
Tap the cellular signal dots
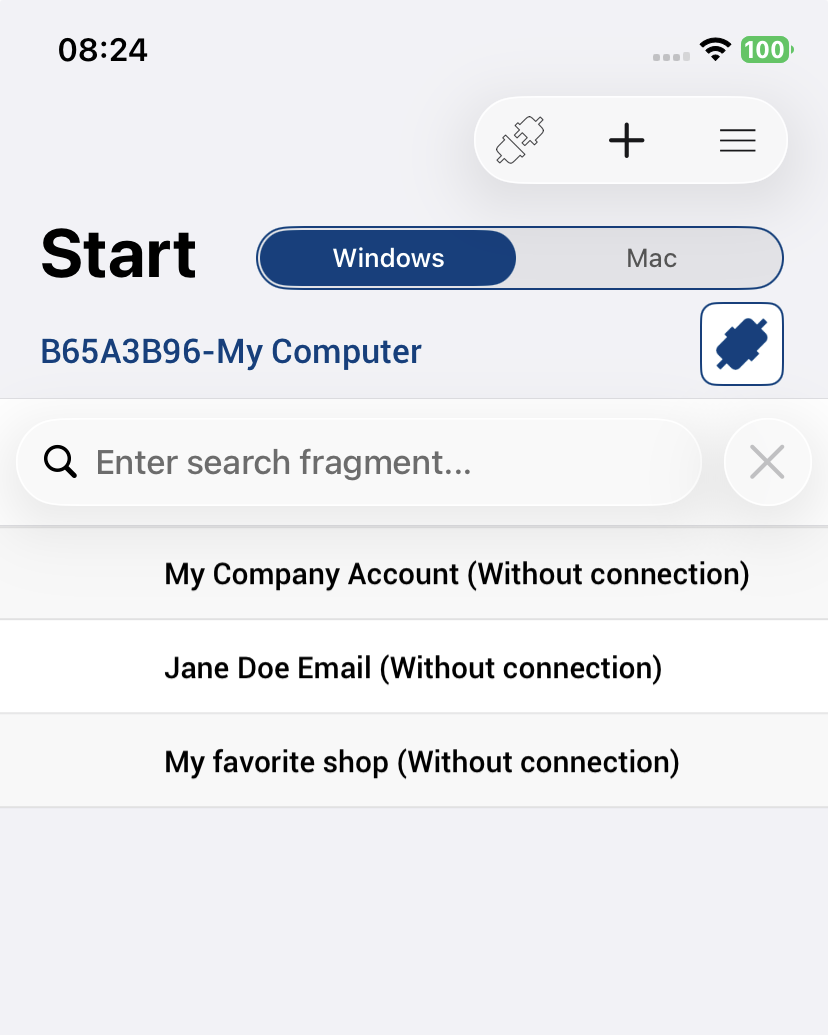(671, 56)
